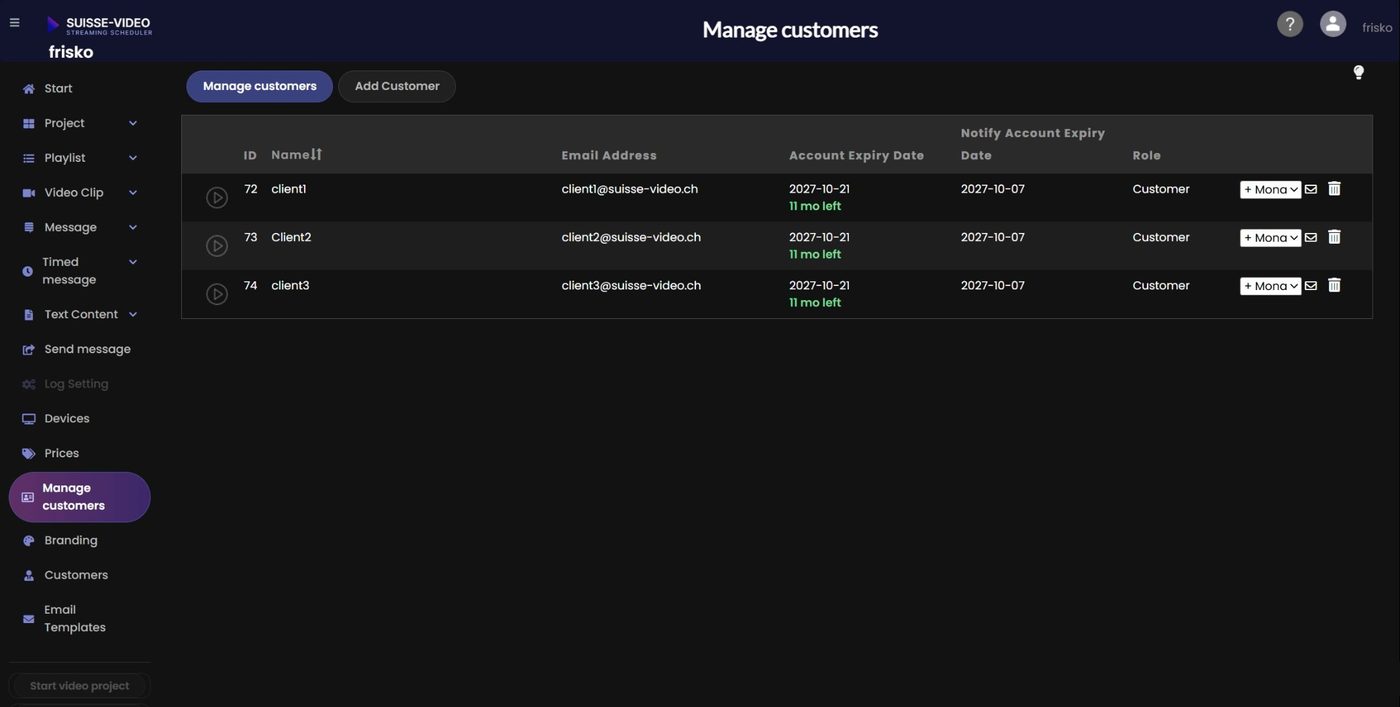Click email client3@suisse-video.ch
1400x707 pixels.
[631, 285]
